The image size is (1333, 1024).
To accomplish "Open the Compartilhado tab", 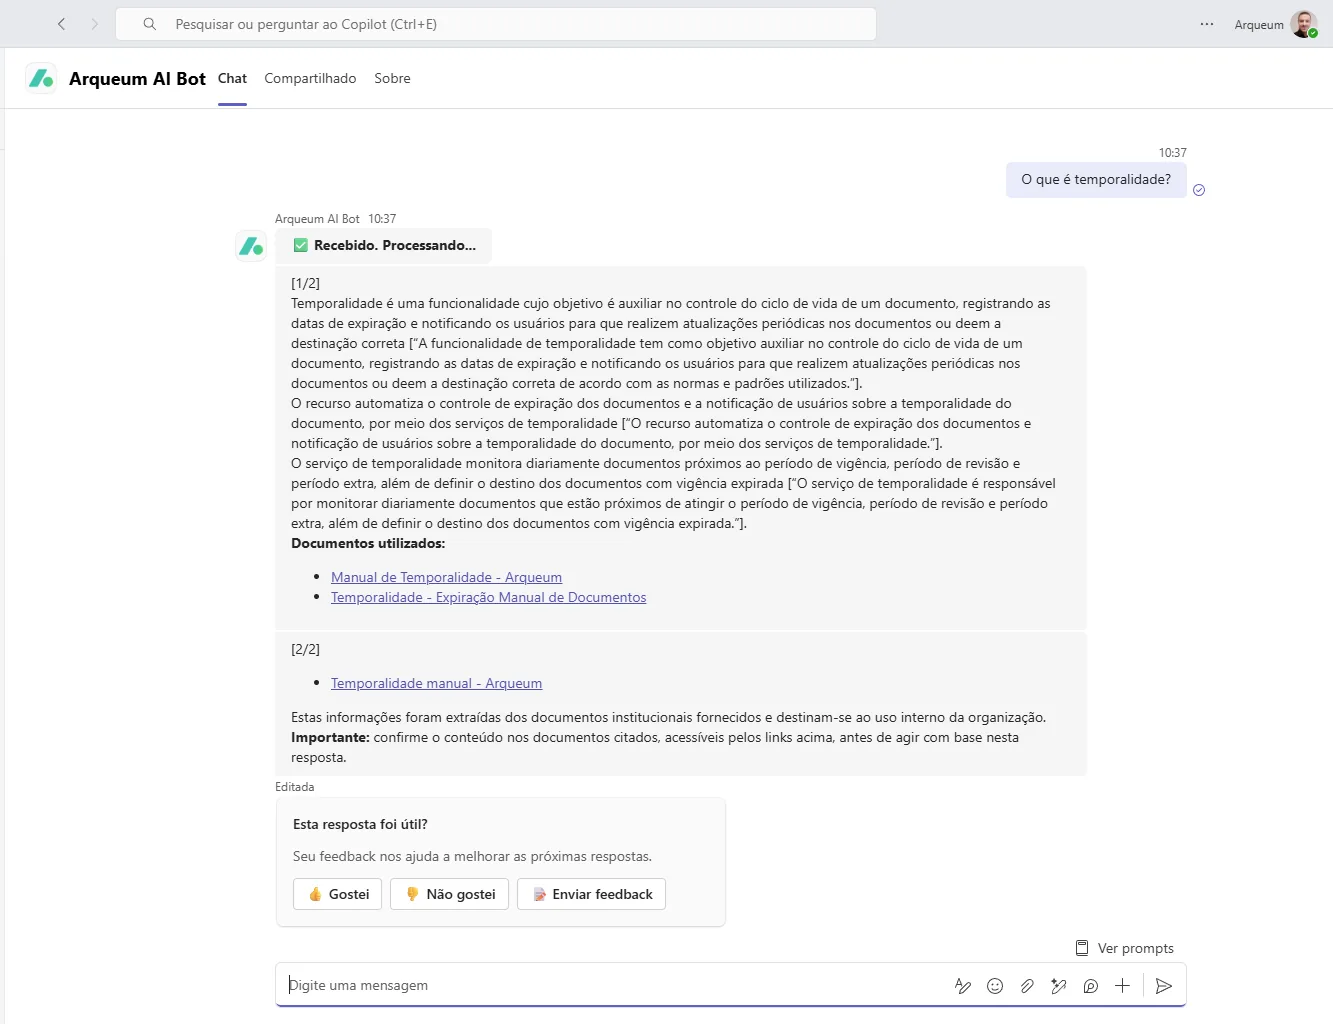I will tap(310, 78).
